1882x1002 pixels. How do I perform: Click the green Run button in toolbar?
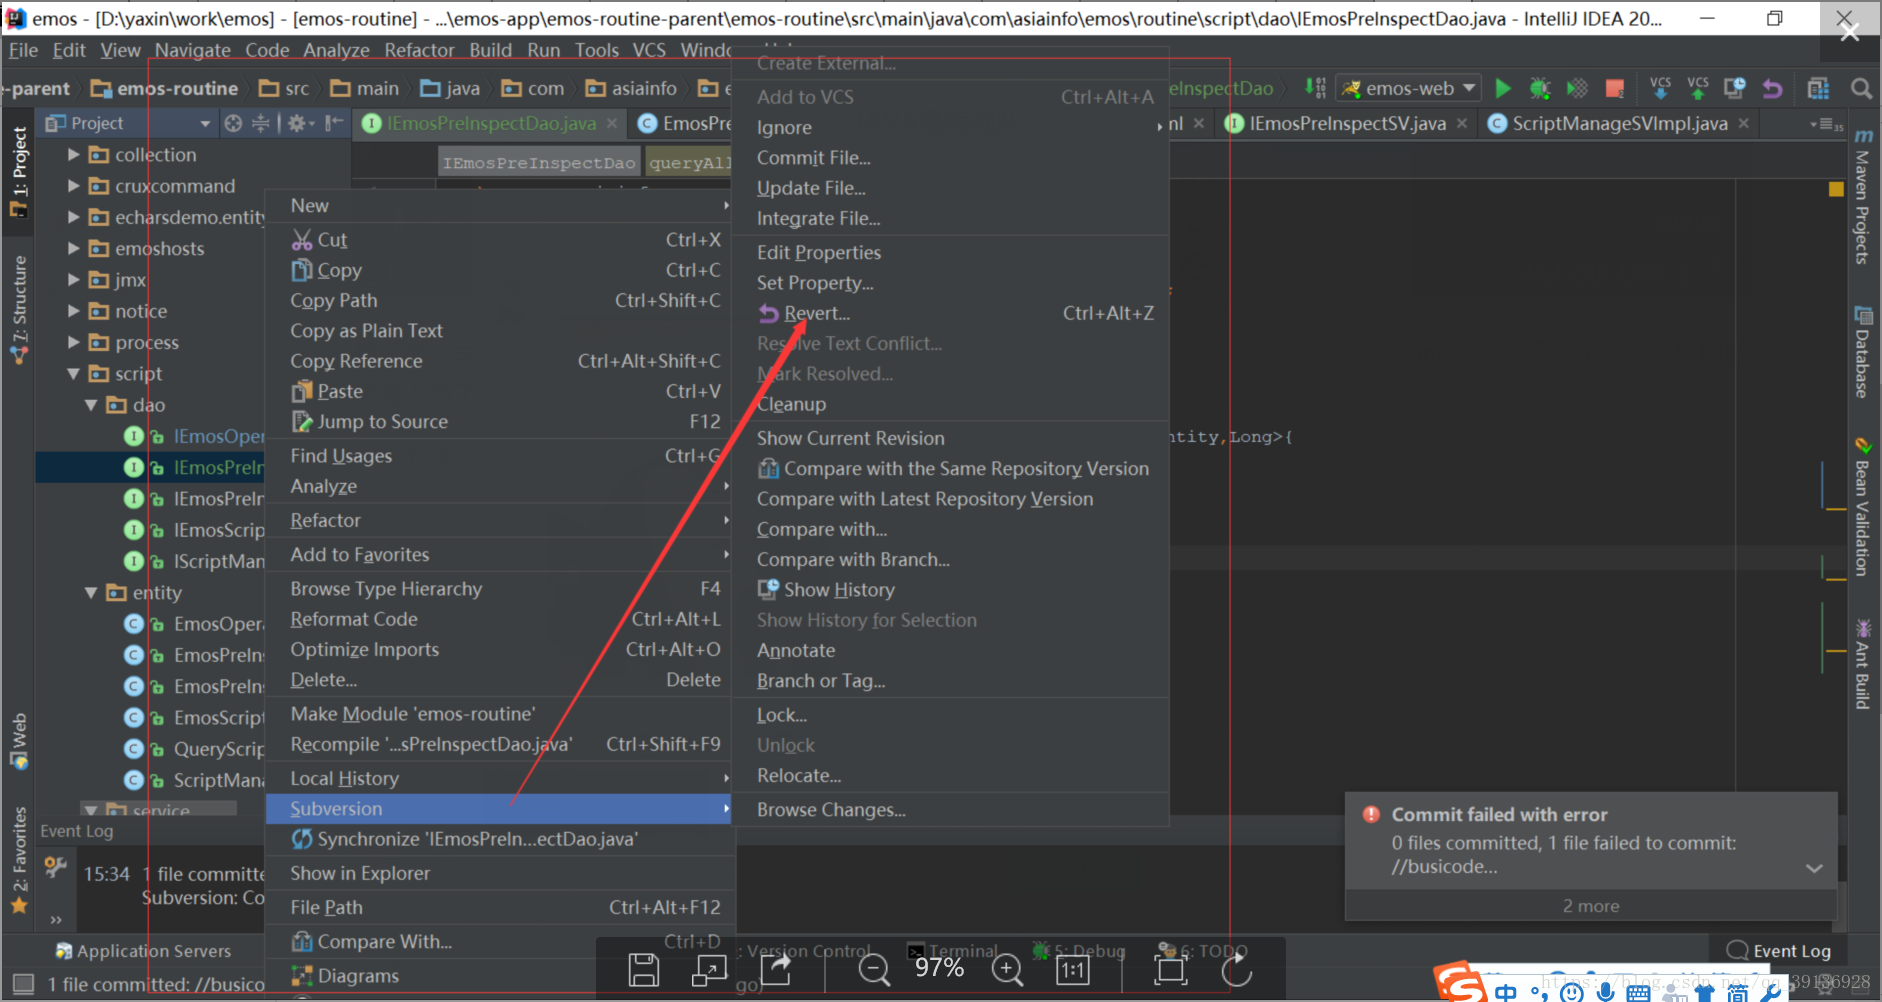[x=1502, y=89]
